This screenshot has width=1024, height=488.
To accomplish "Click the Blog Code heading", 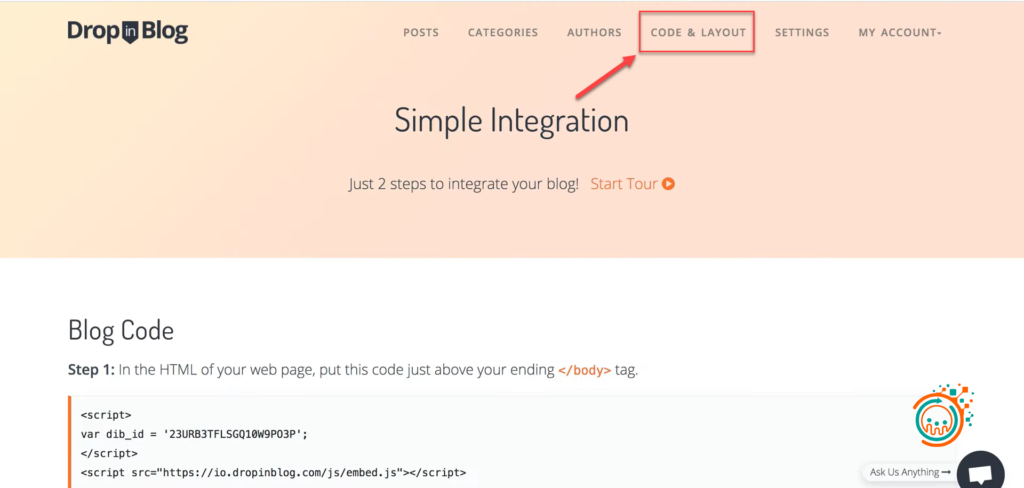I will pyautogui.click(x=121, y=330).
